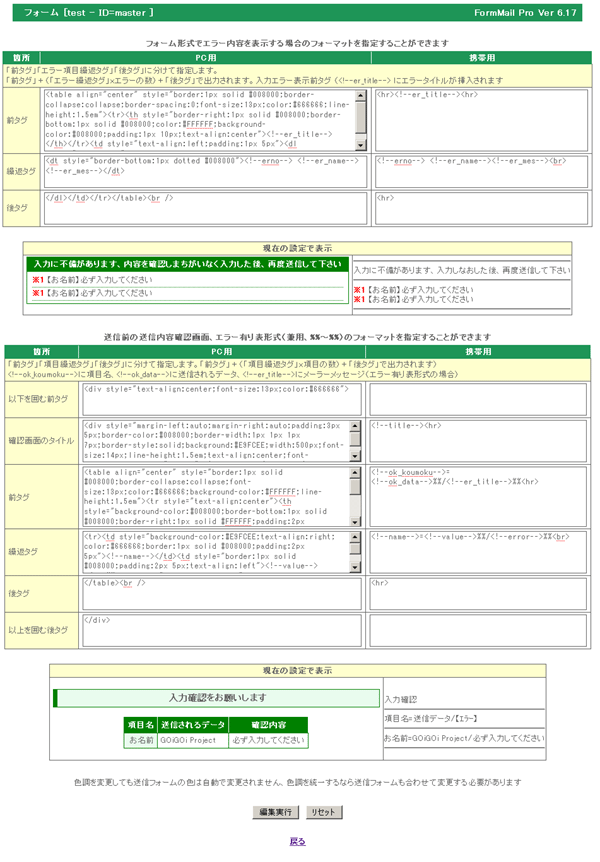Screen dimensions: 600x862
Task: Click the 編集実行 submit button
Action: tap(277, 812)
